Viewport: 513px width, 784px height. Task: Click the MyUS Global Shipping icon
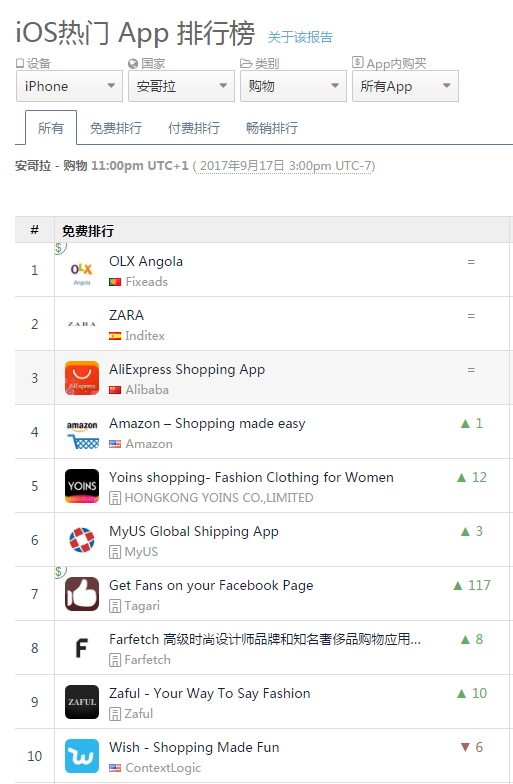[x=82, y=540]
